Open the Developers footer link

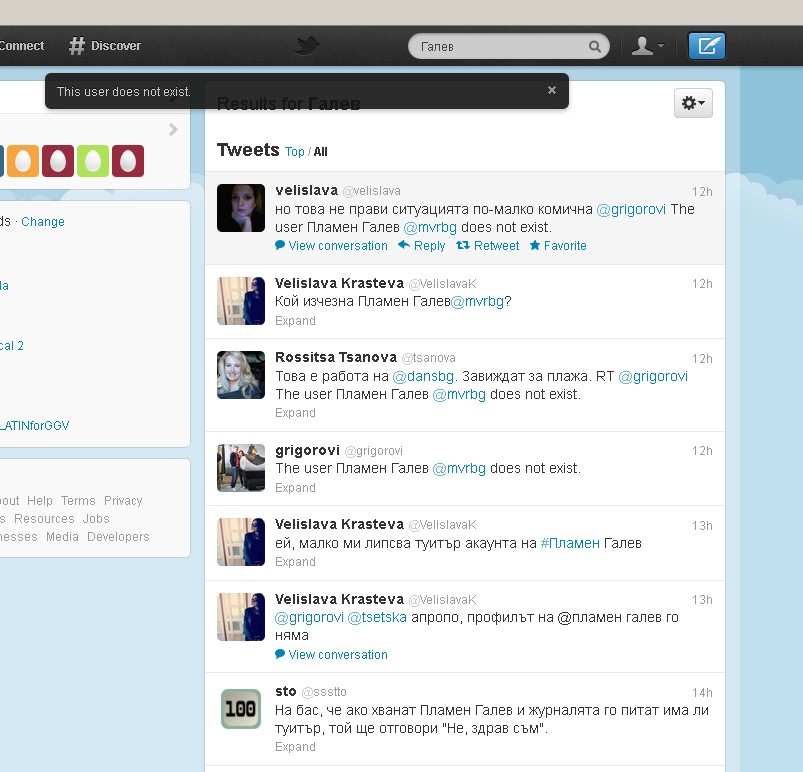tap(118, 537)
